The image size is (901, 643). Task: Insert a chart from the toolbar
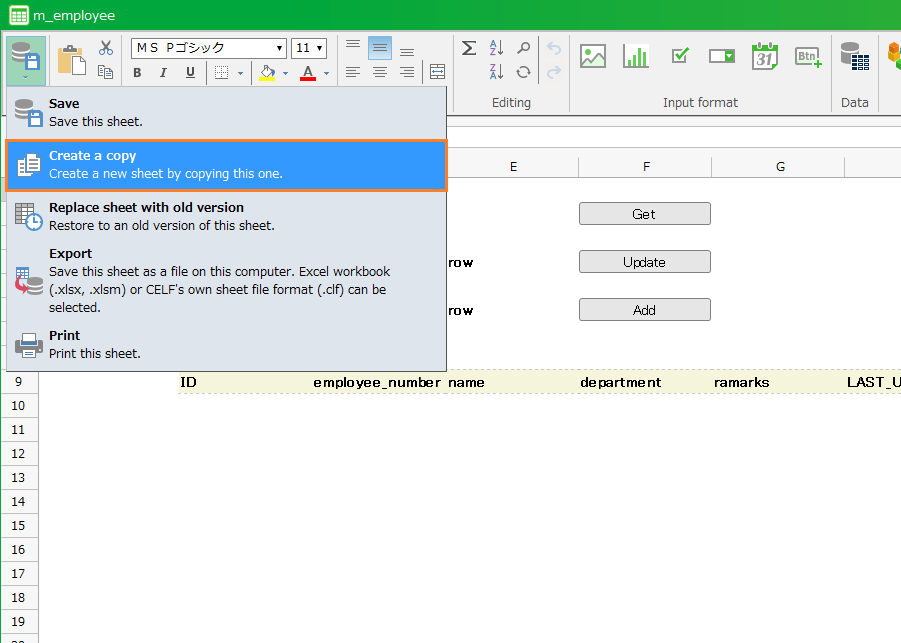pyautogui.click(x=636, y=57)
